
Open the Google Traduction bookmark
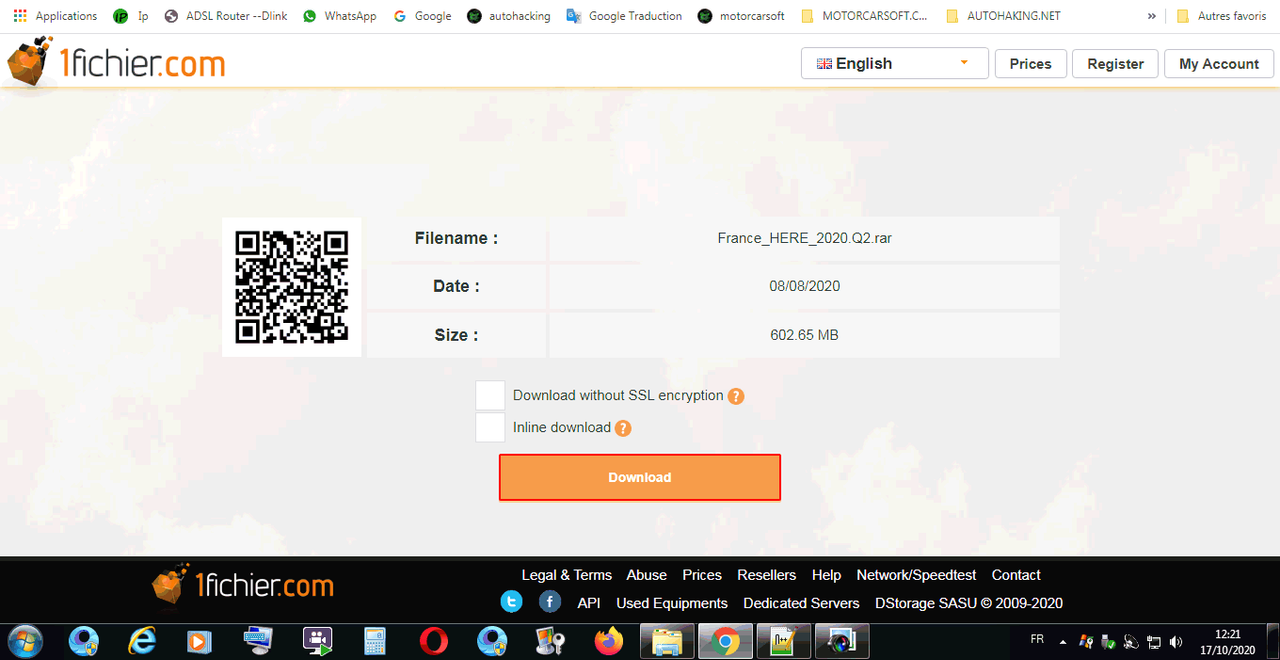[x=624, y=16]
